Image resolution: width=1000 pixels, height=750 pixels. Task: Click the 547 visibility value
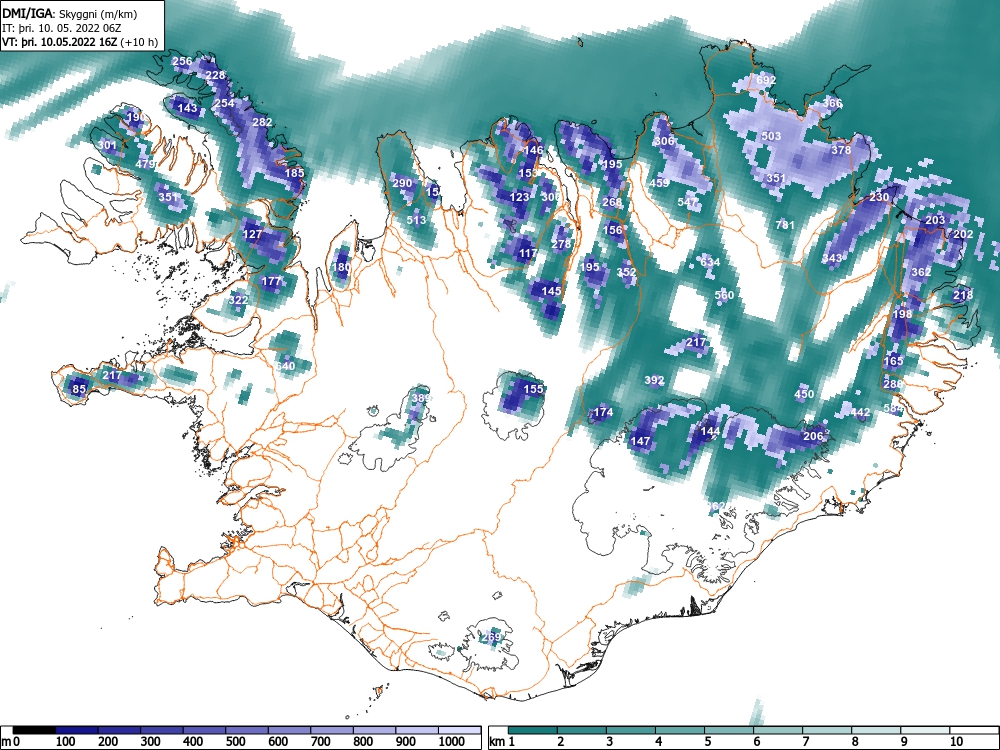688,202
